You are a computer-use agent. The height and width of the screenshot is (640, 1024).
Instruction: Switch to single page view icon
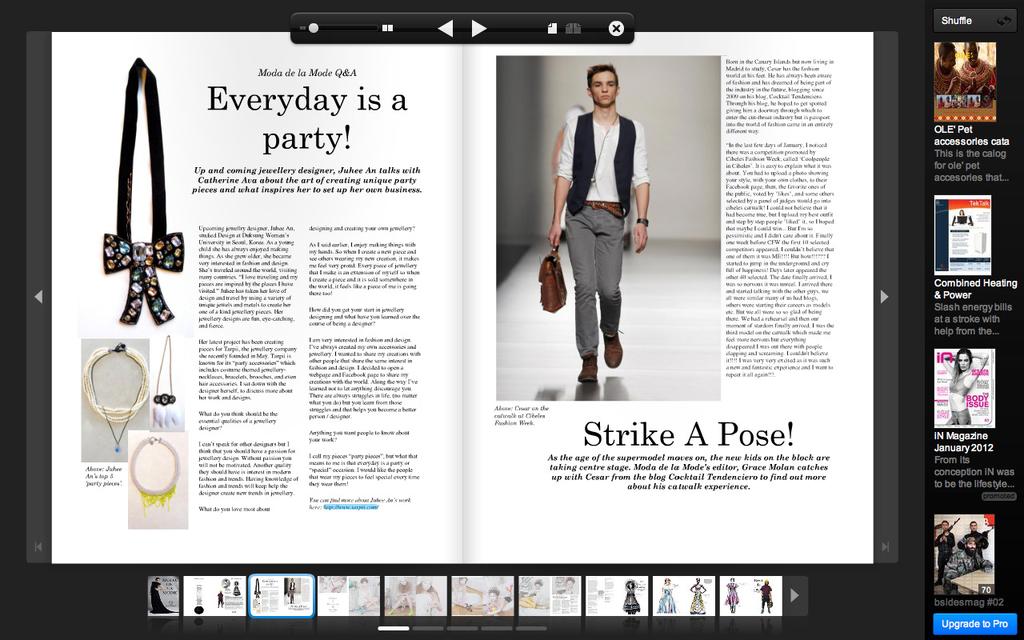click(x=552, y=28)
